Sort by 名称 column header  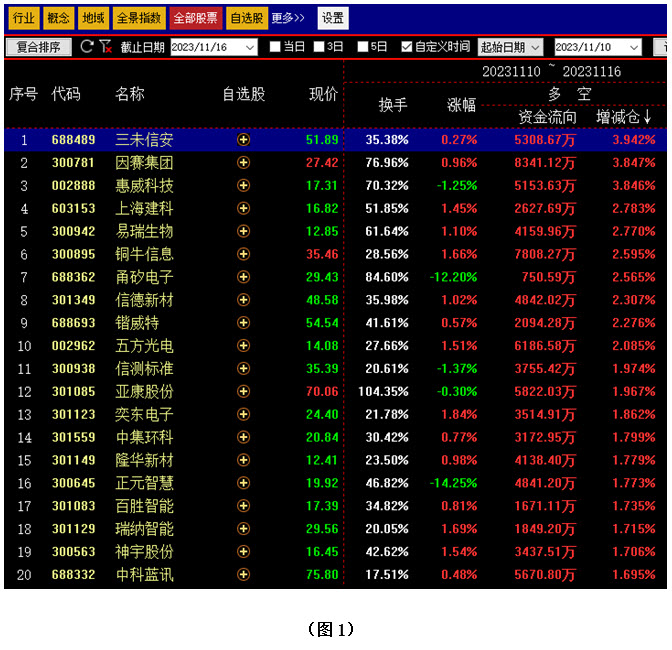[130, 94]
